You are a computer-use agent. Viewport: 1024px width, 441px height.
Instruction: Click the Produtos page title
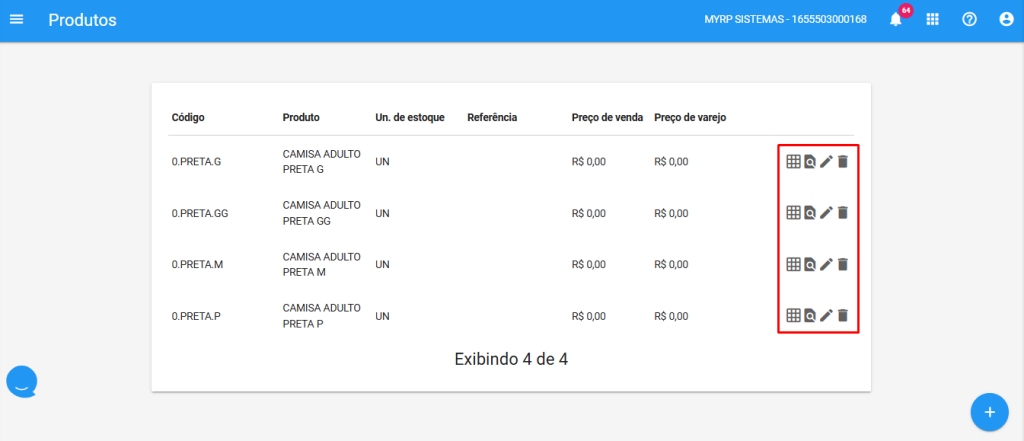click(x=82, y=20)
